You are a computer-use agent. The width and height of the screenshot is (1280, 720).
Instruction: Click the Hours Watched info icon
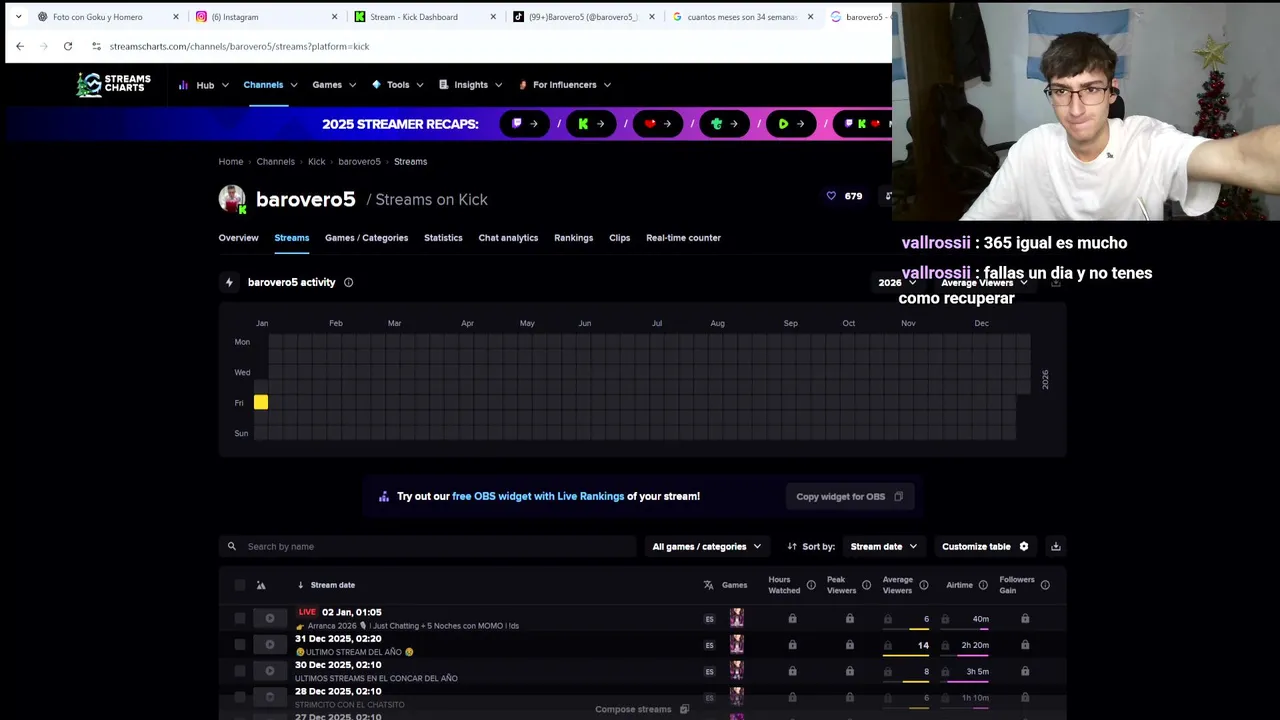click(x=811, y=585)
